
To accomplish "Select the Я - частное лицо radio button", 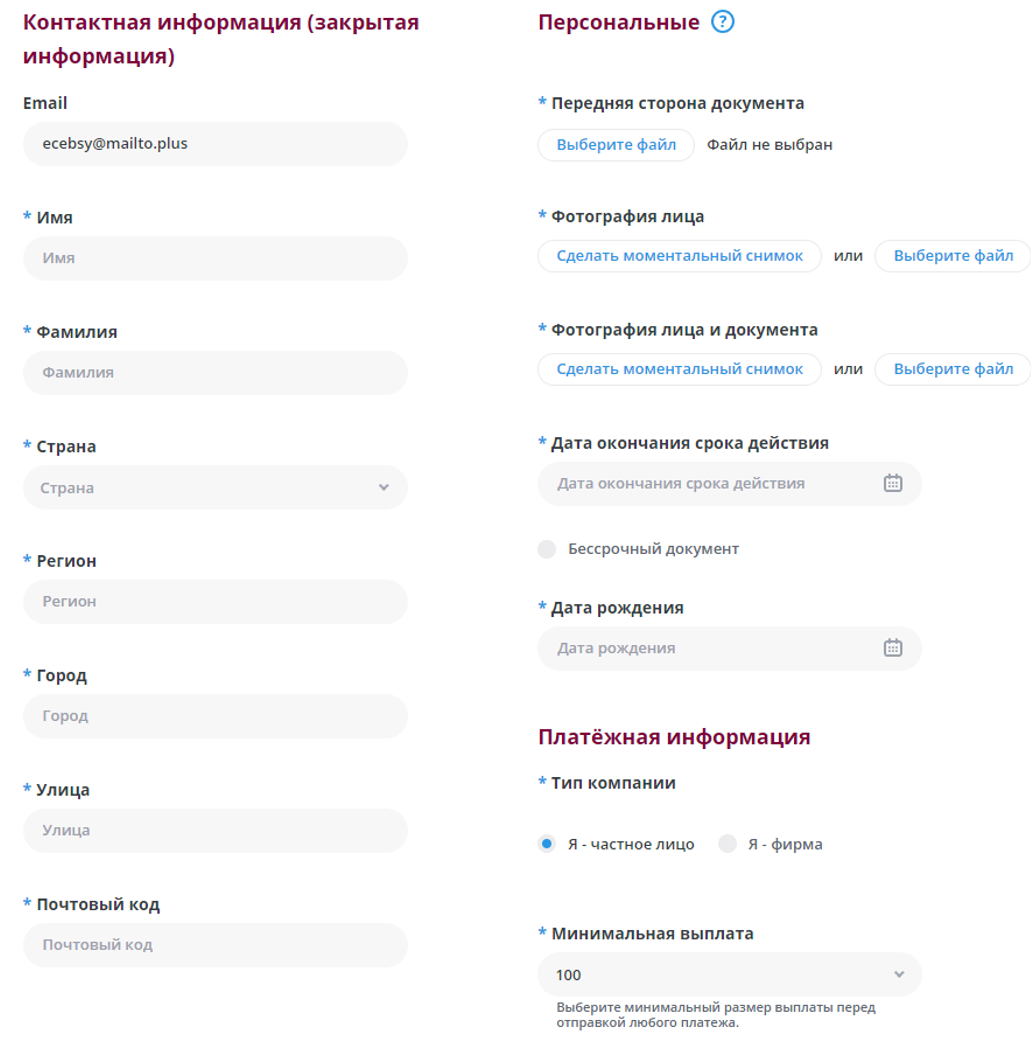I will (x=546, y=844).
